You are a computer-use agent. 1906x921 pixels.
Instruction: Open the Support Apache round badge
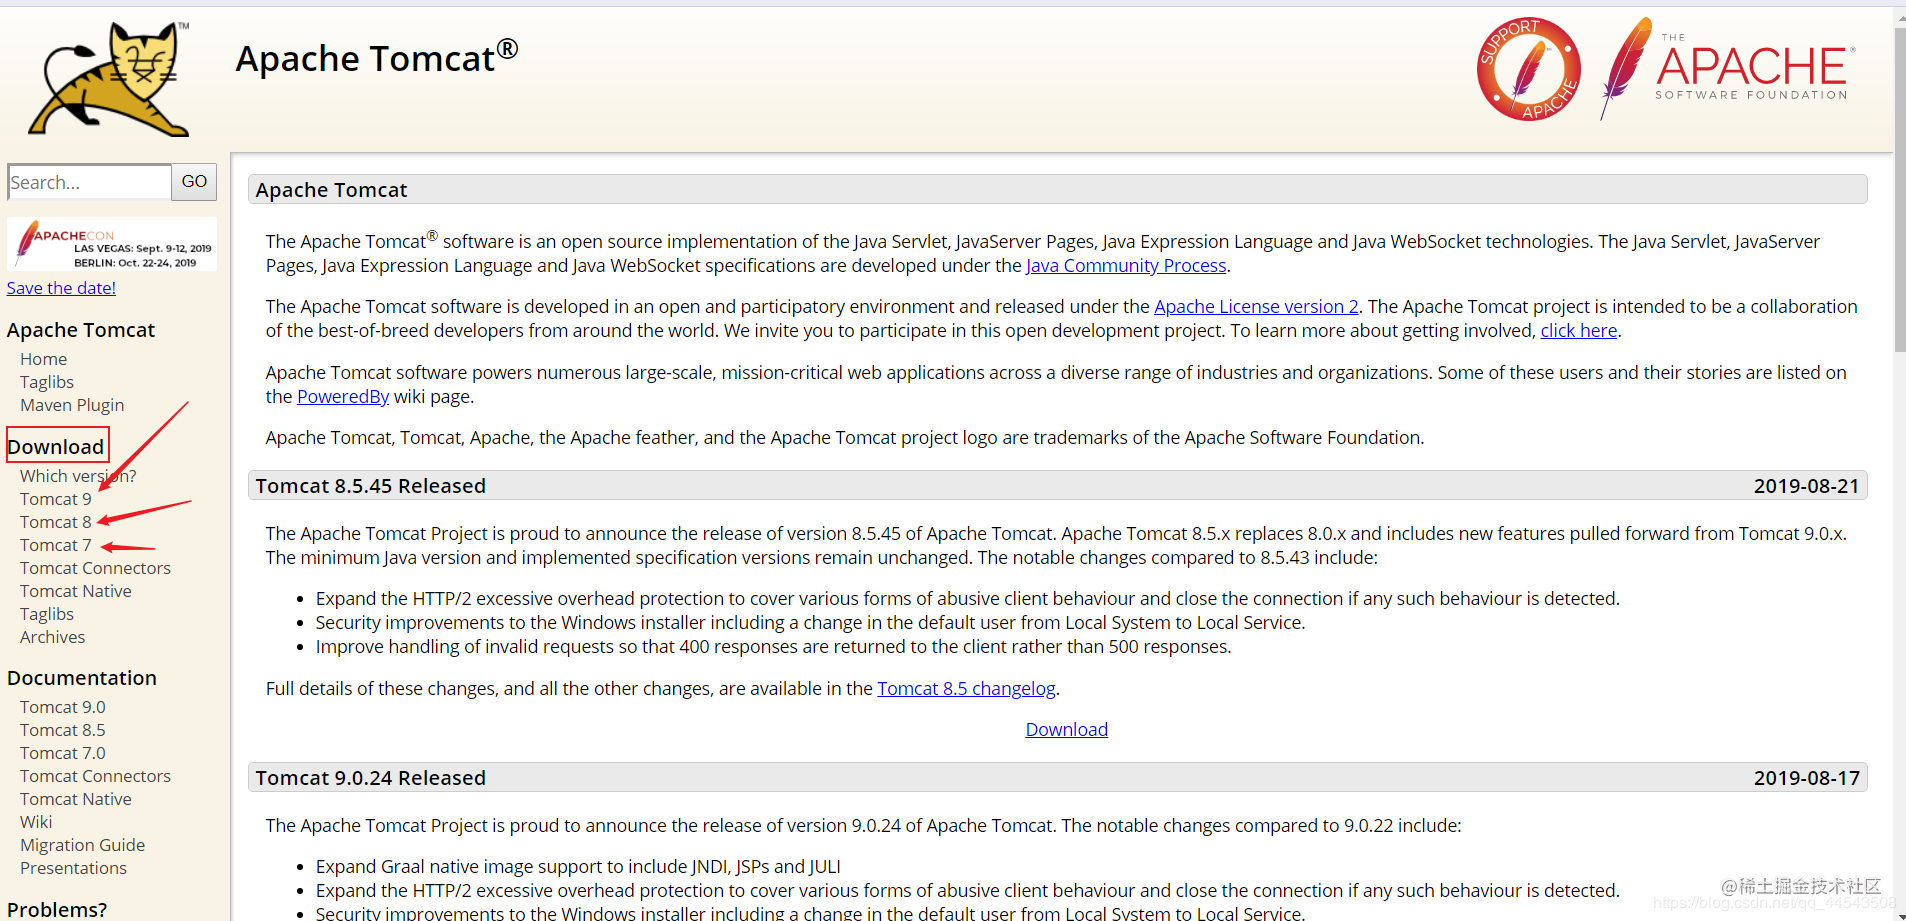(1528, 69)
